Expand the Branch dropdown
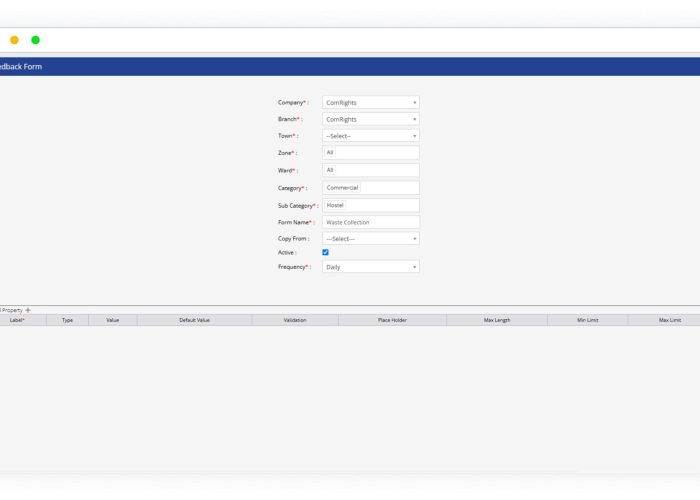The height and width of the screenshot is (500, 700). pyautogui.click(x=370, y=119)
